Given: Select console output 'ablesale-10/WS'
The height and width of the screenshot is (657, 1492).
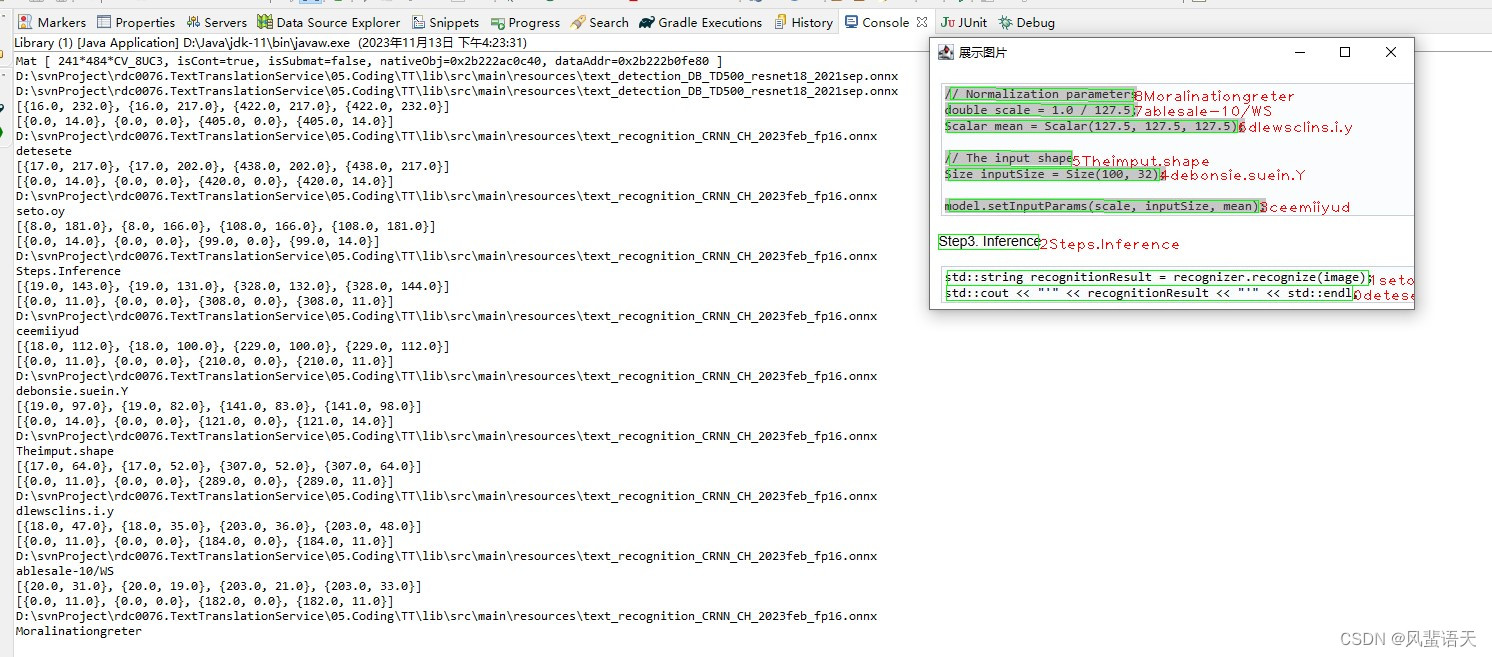Looking at the screenshot, I should 65,571.
